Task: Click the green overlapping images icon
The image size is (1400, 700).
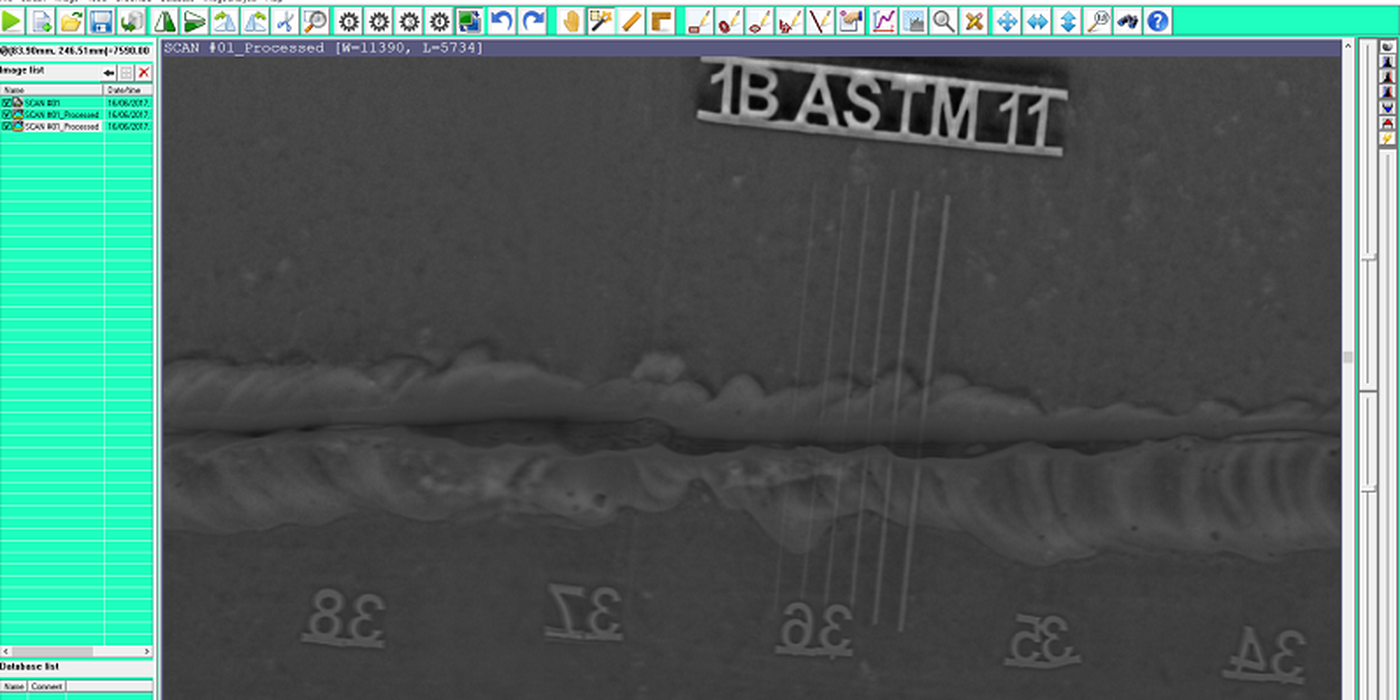Action: point(469,20)
